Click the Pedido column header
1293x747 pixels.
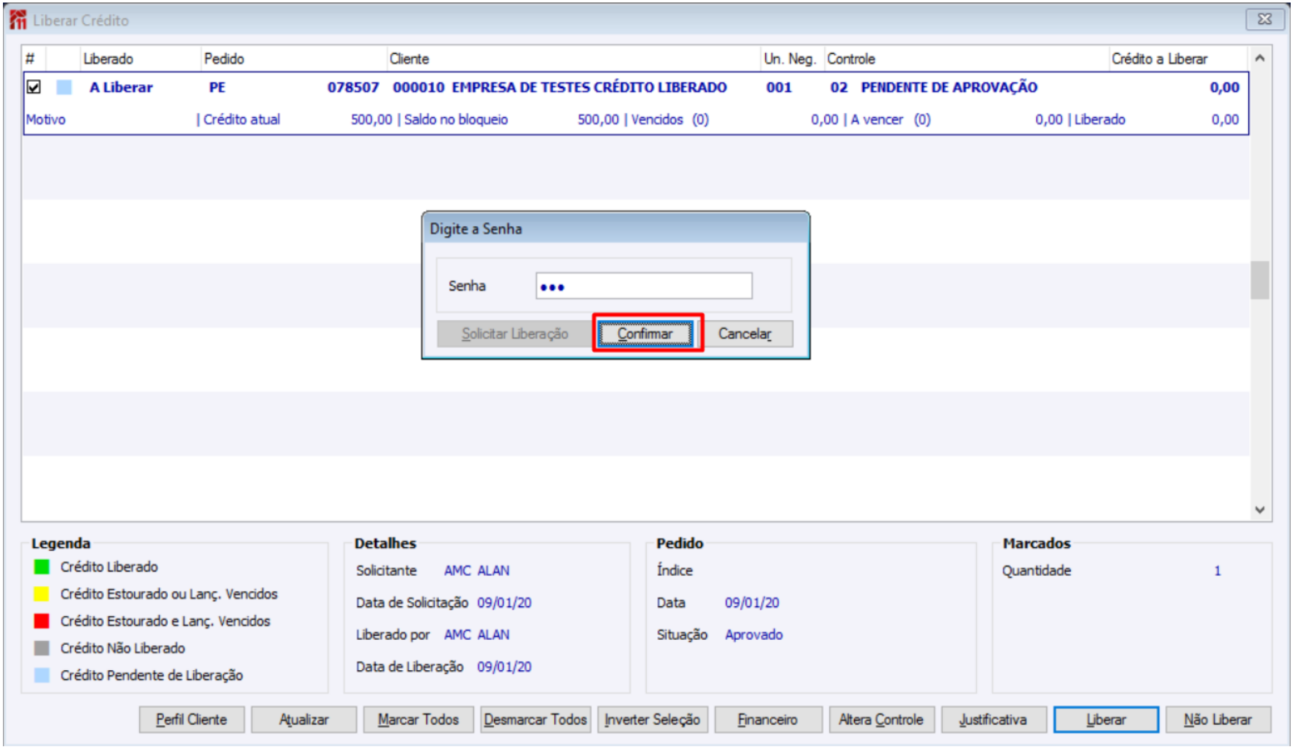224,59
